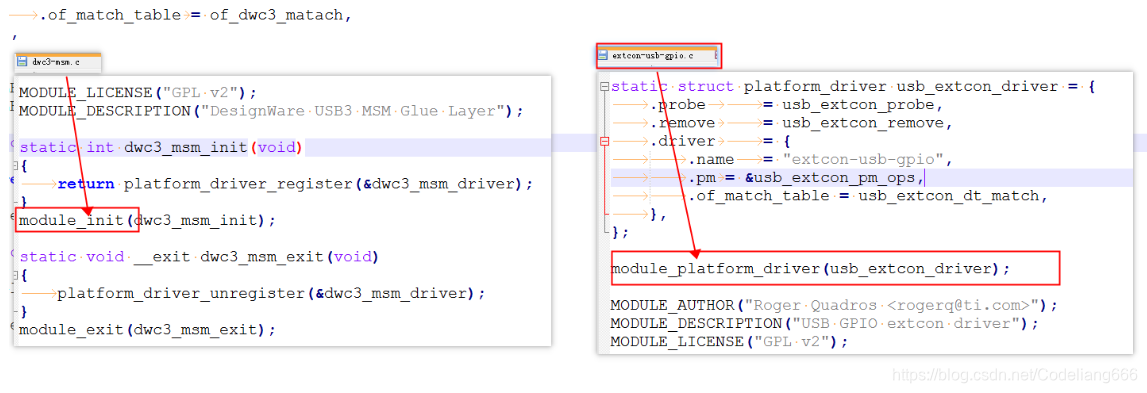Click the .of_match_table = usb_extcon_dt_match line
Screen dimensions: 1147x393
click(x=868, y=196)
